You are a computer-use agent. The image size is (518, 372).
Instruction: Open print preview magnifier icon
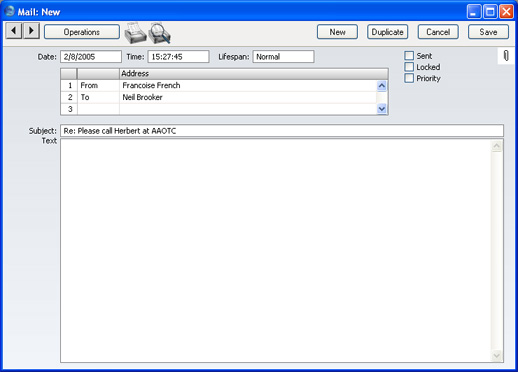tap(159, 33)
